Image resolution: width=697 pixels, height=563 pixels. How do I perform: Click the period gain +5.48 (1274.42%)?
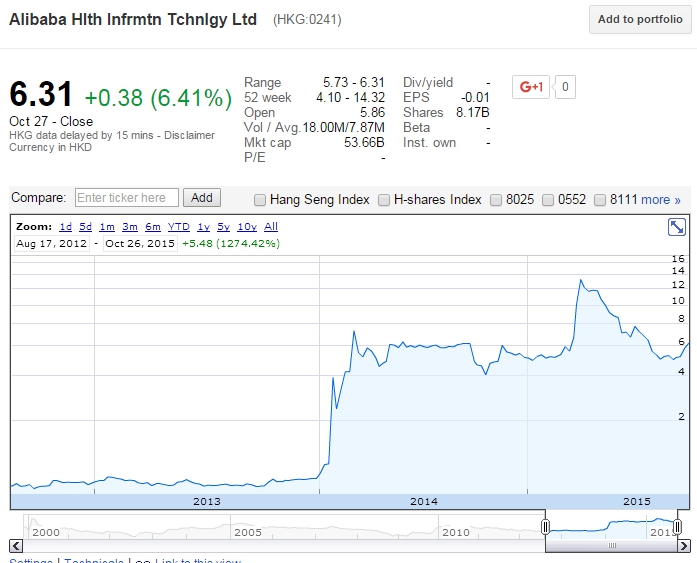[231, 244]
